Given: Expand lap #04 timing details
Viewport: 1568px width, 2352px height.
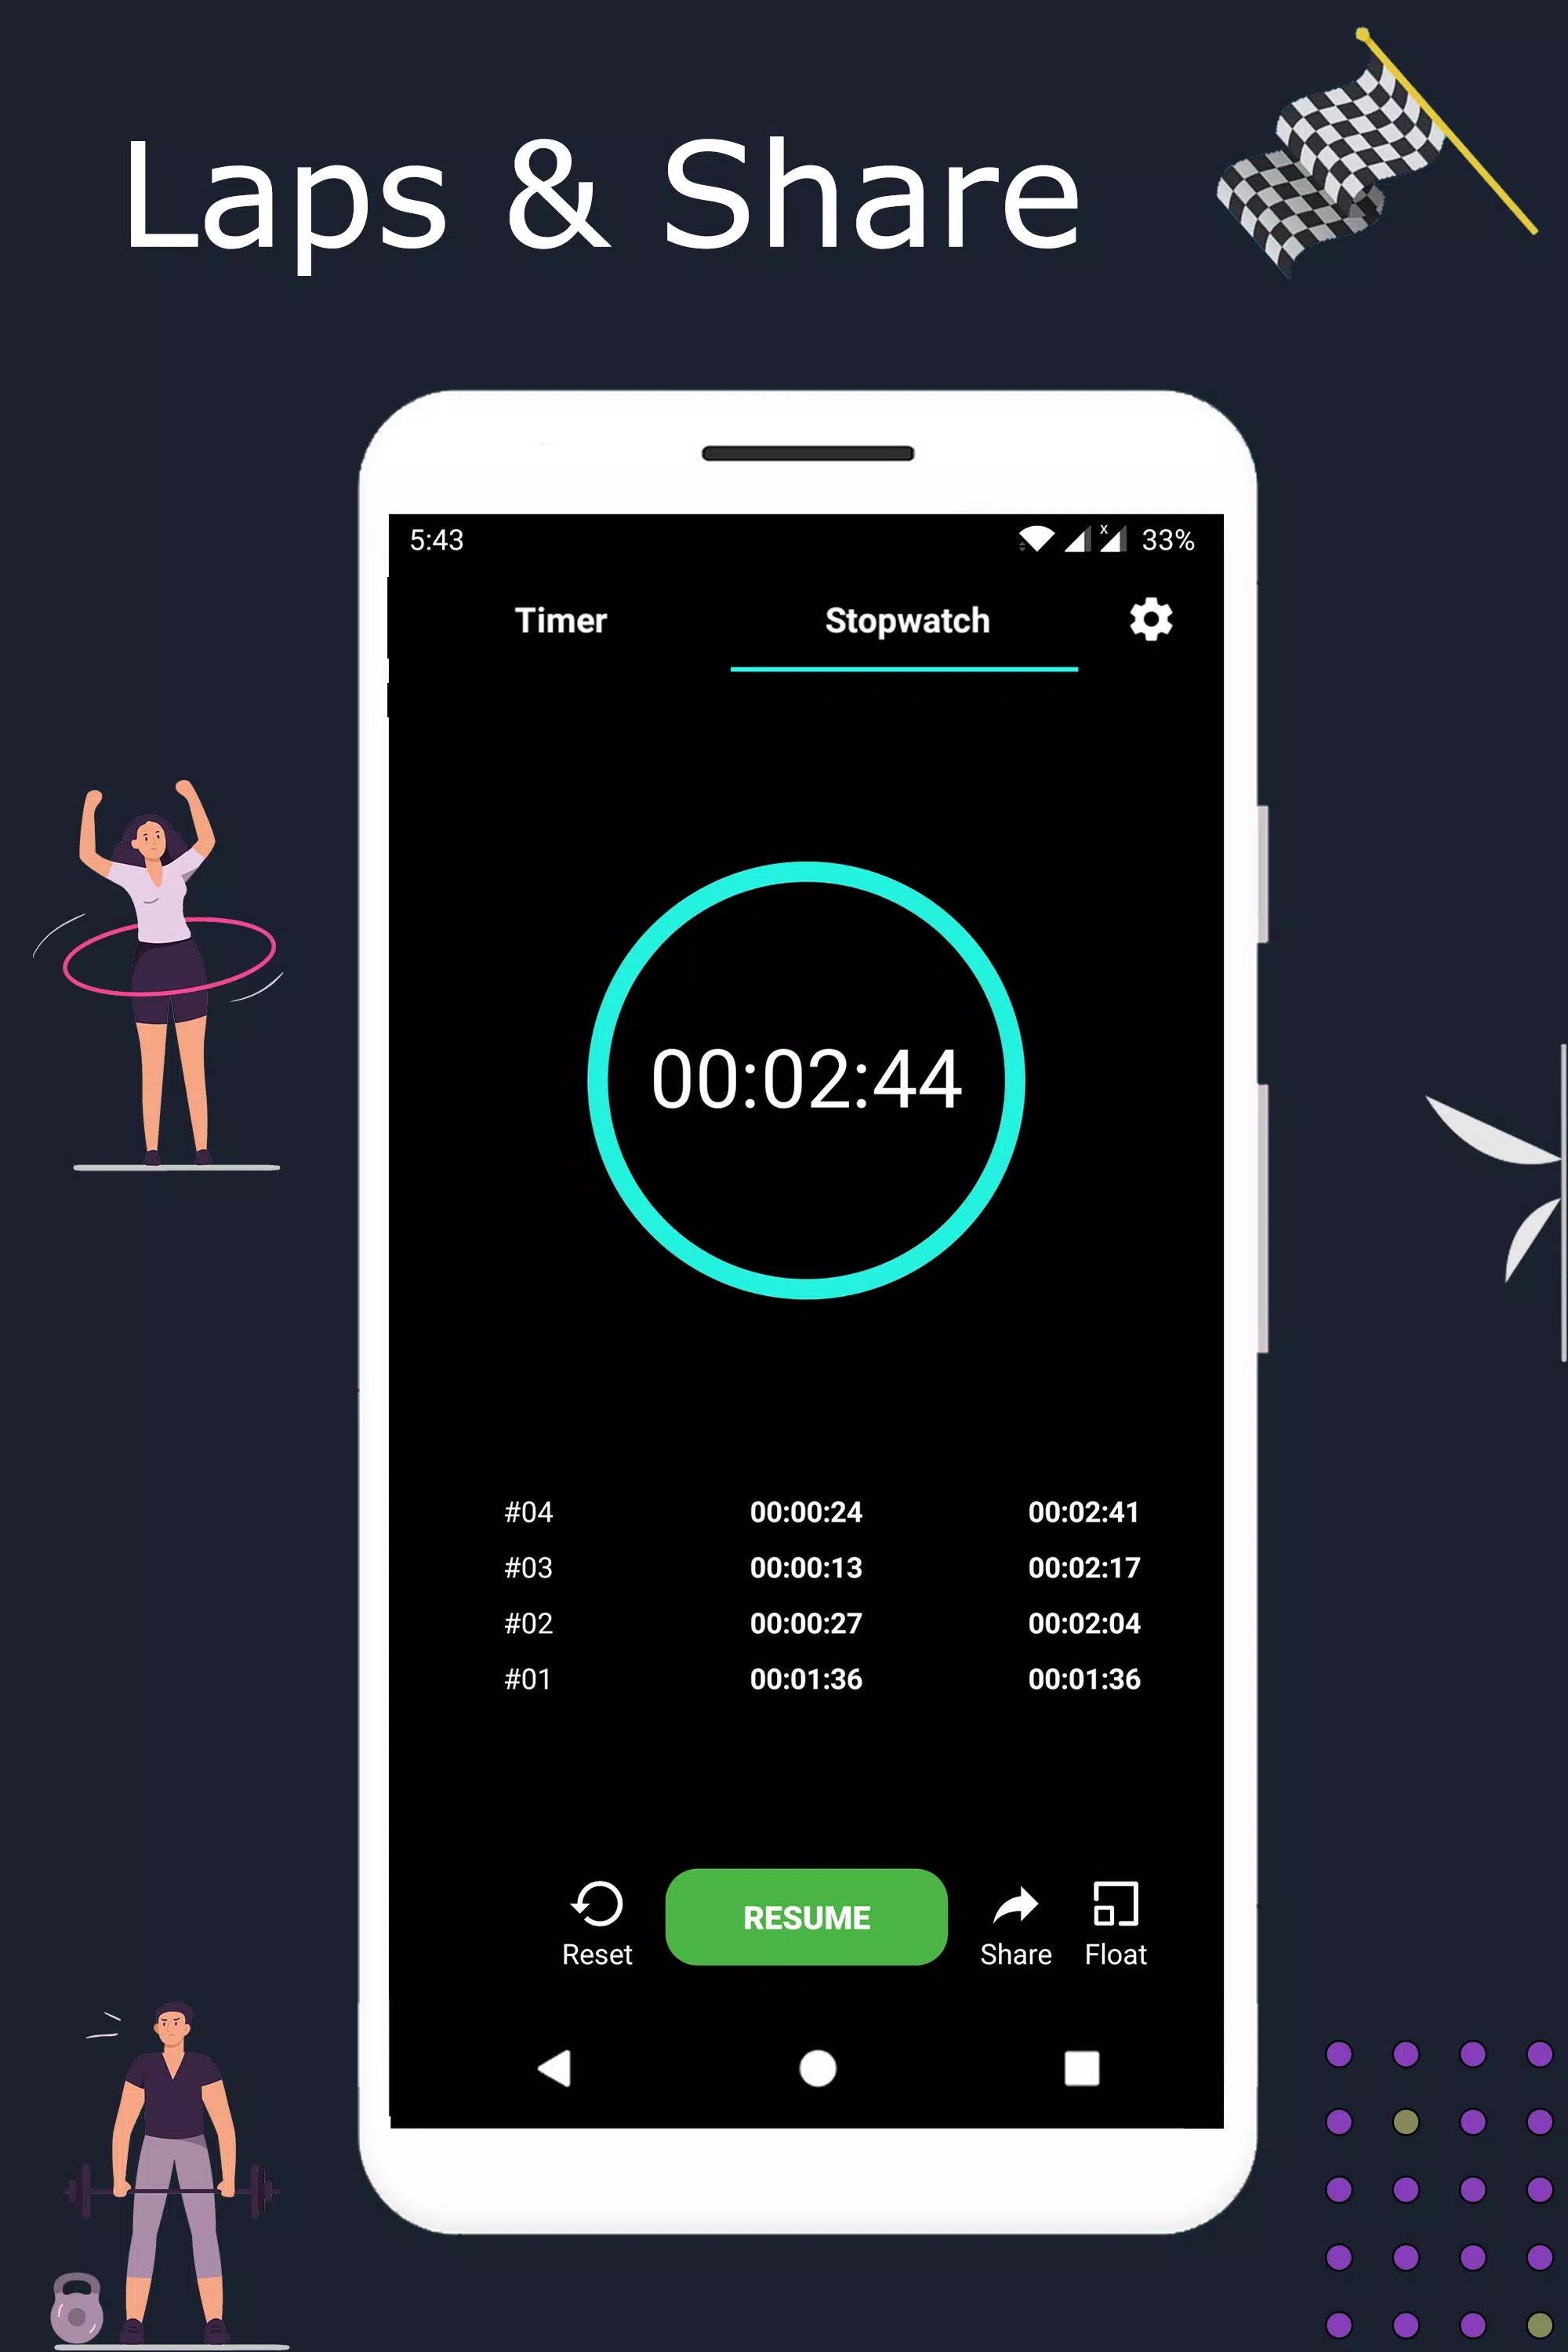Looking at the screenshot, I should (805, 1510).
